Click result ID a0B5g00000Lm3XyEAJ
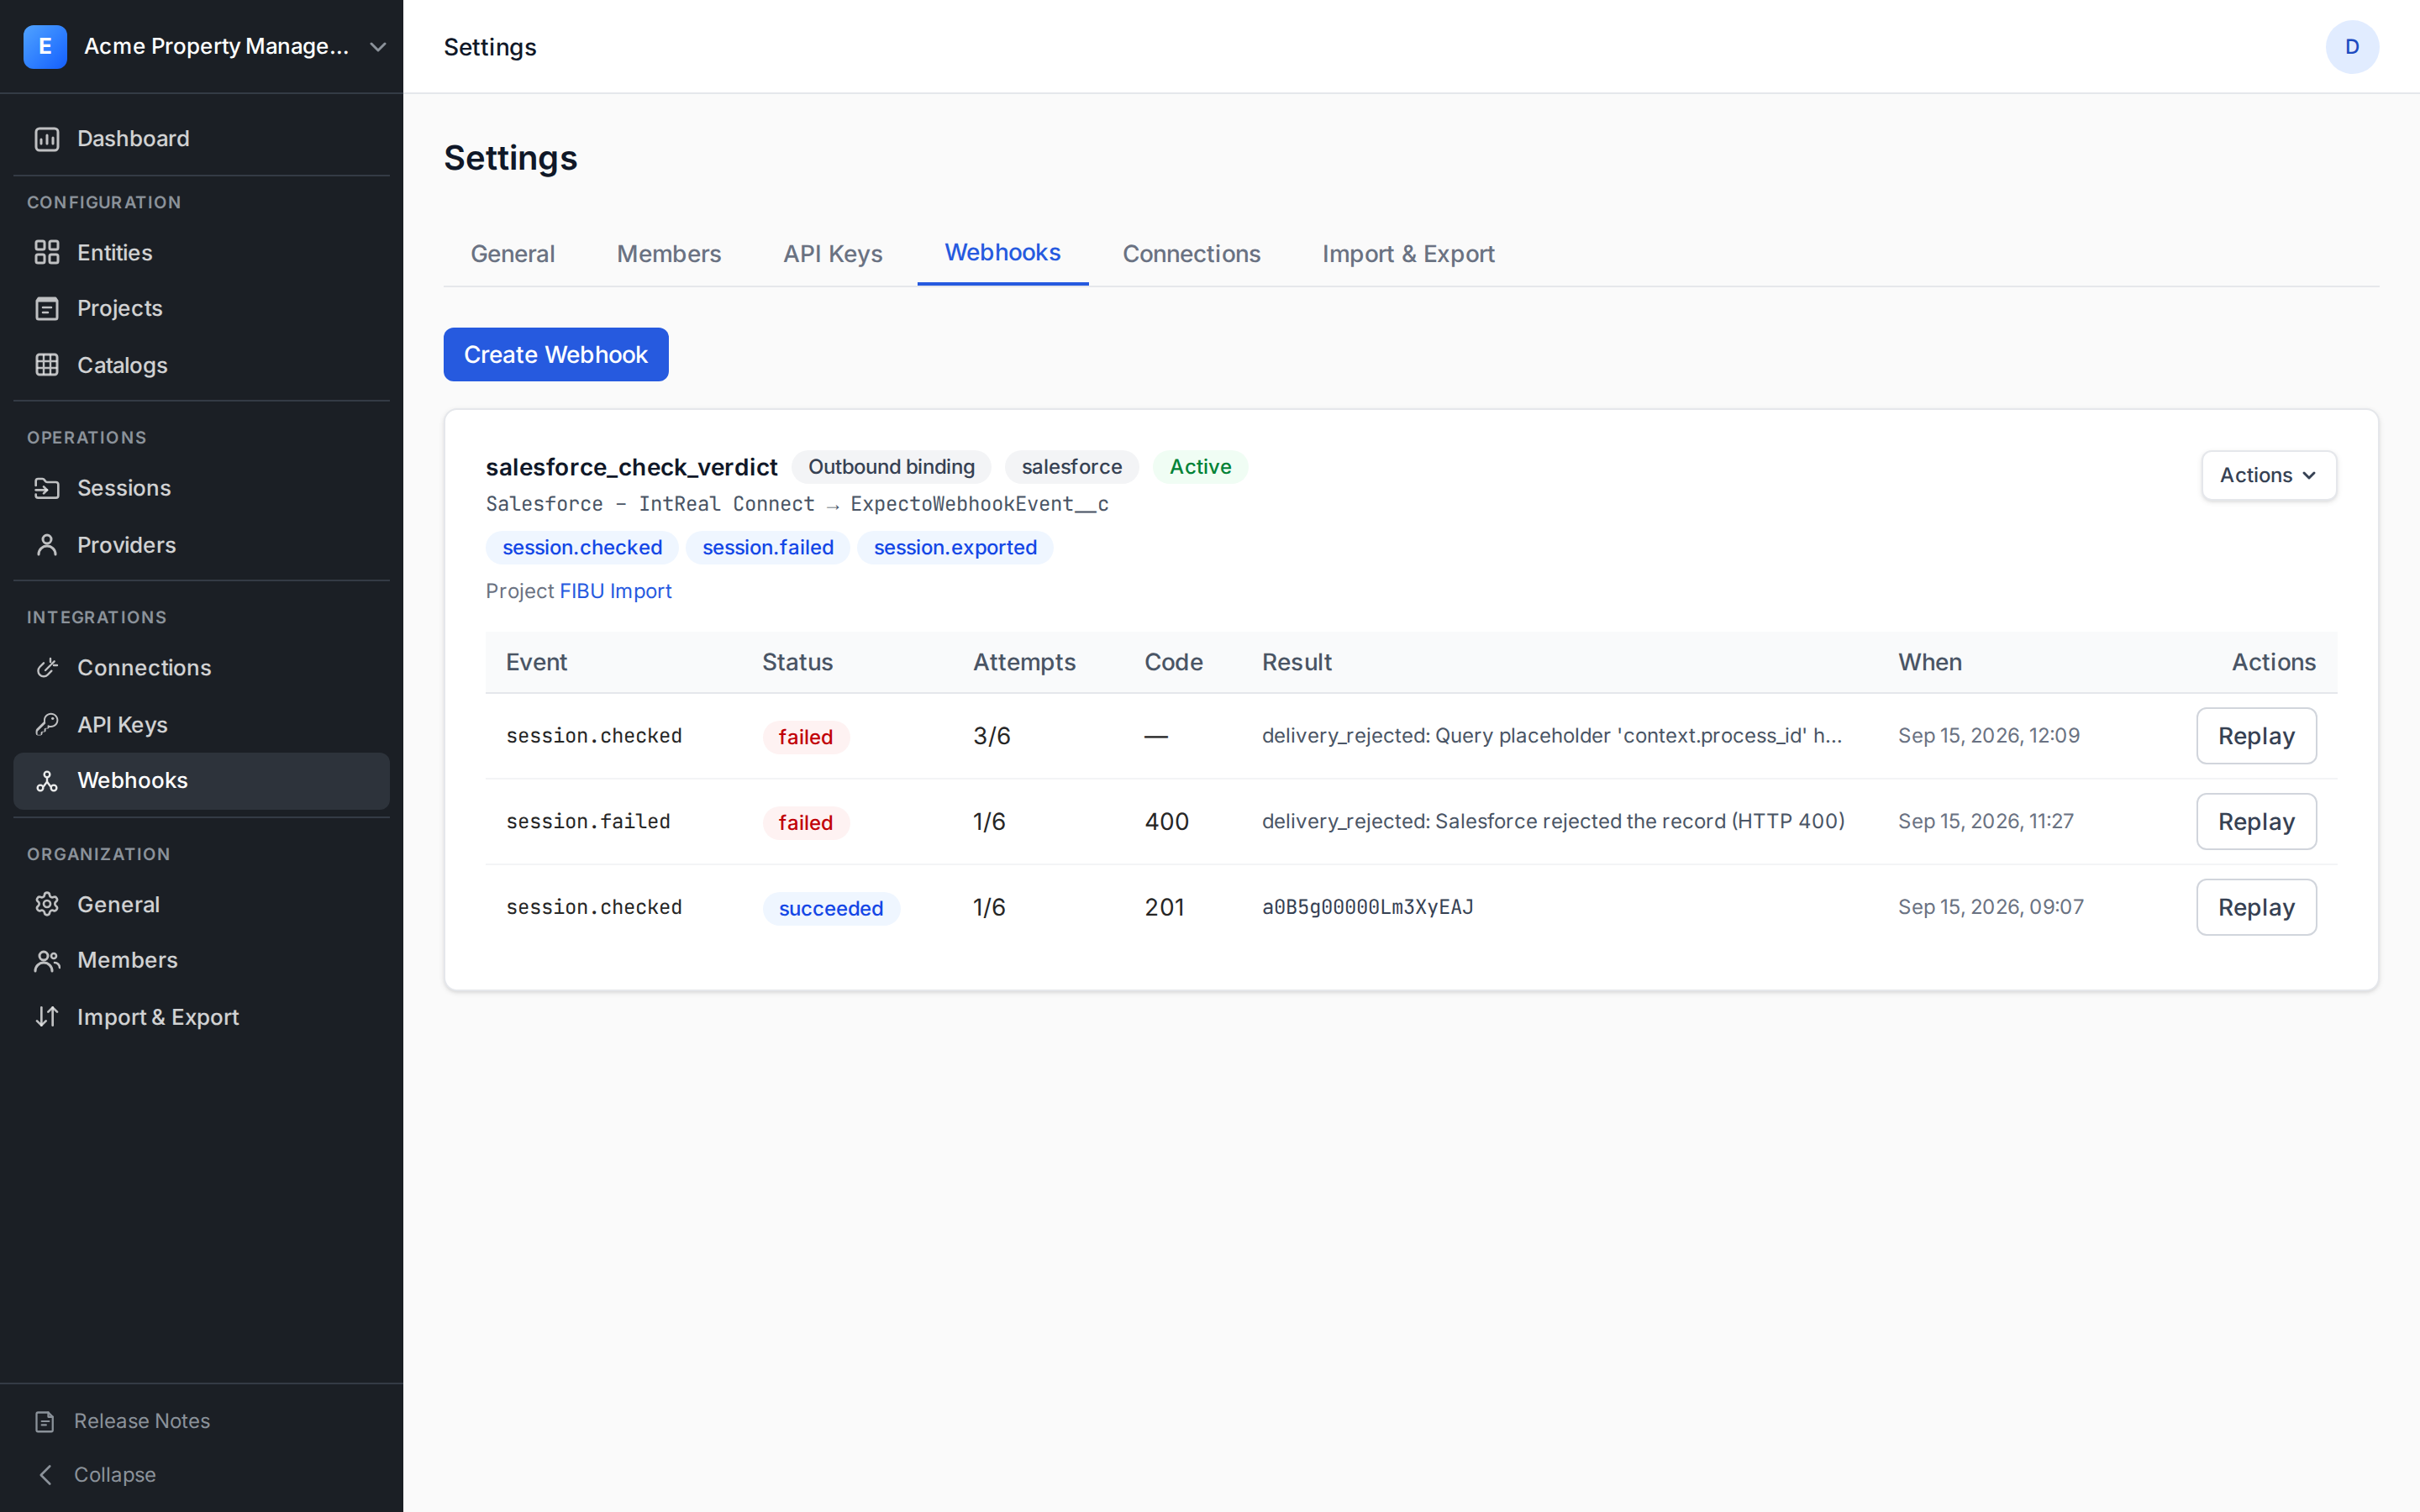2420x1512 pixels. [x=1367, y=907]
